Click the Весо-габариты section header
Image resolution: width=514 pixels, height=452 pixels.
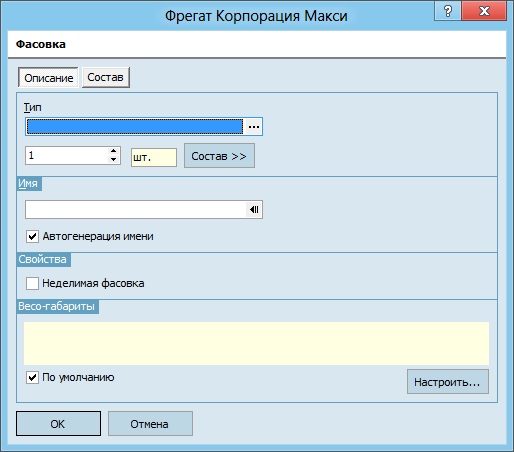(57, 306)
